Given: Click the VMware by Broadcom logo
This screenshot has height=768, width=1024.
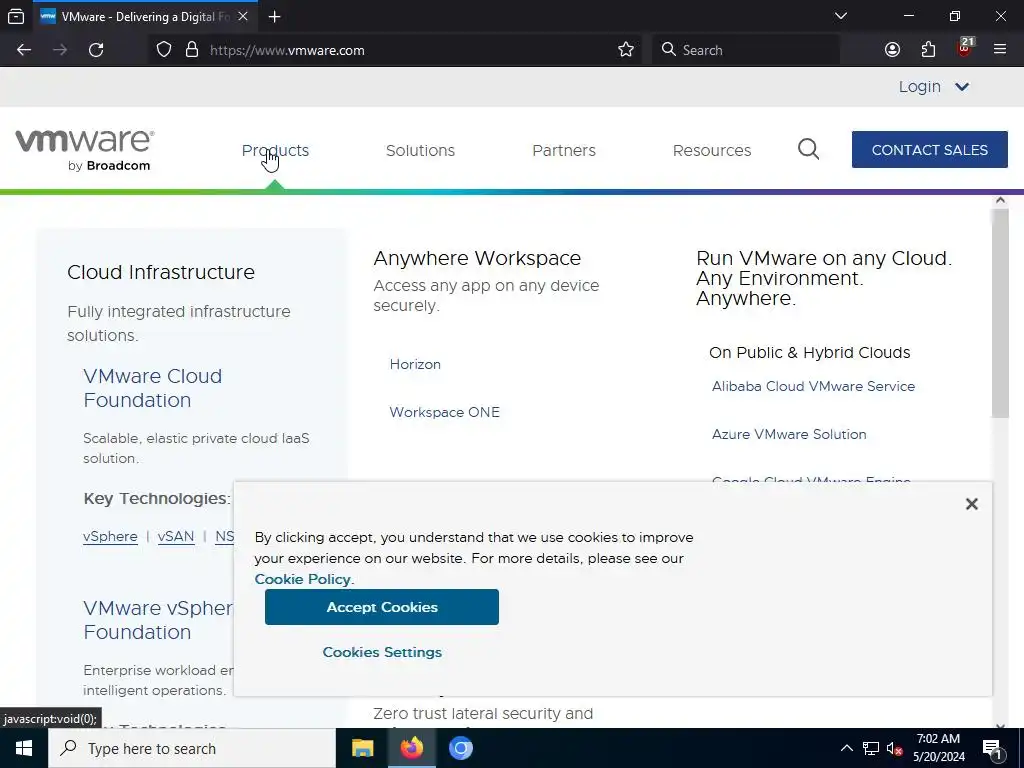Looking at the screenshot, I should (x=85, y=150).
